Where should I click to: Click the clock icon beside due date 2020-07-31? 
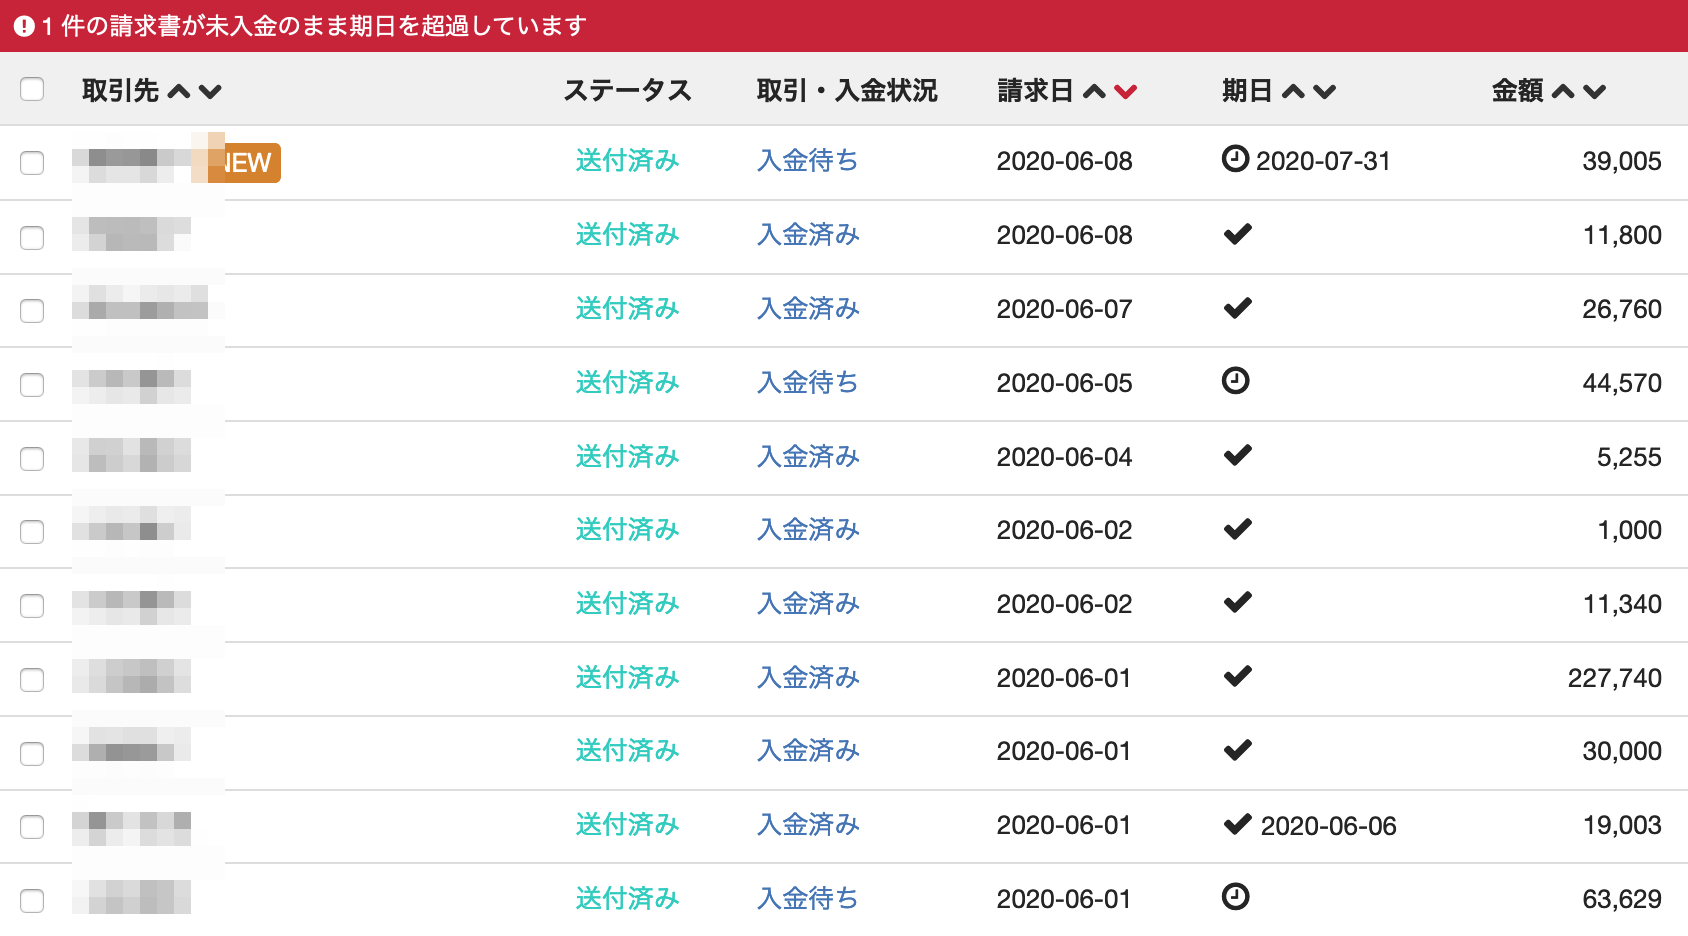1235,159
